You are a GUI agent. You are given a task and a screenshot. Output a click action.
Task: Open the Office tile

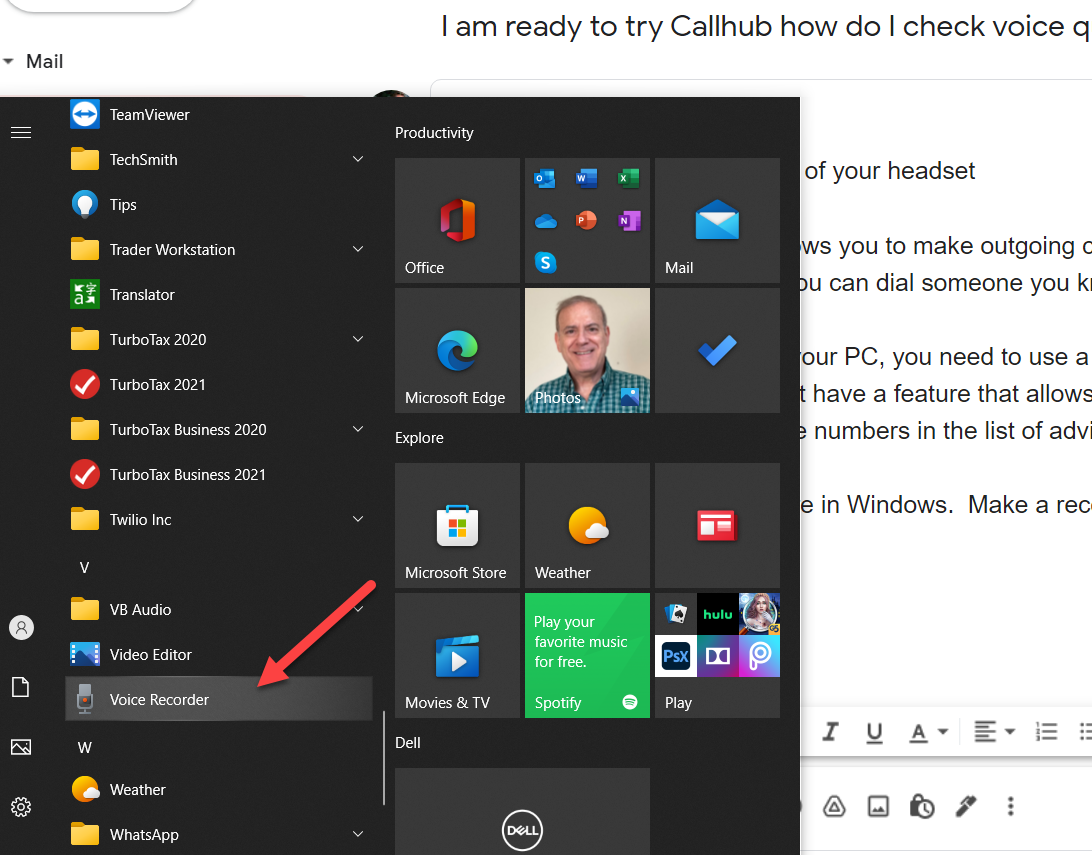point(458,220)
